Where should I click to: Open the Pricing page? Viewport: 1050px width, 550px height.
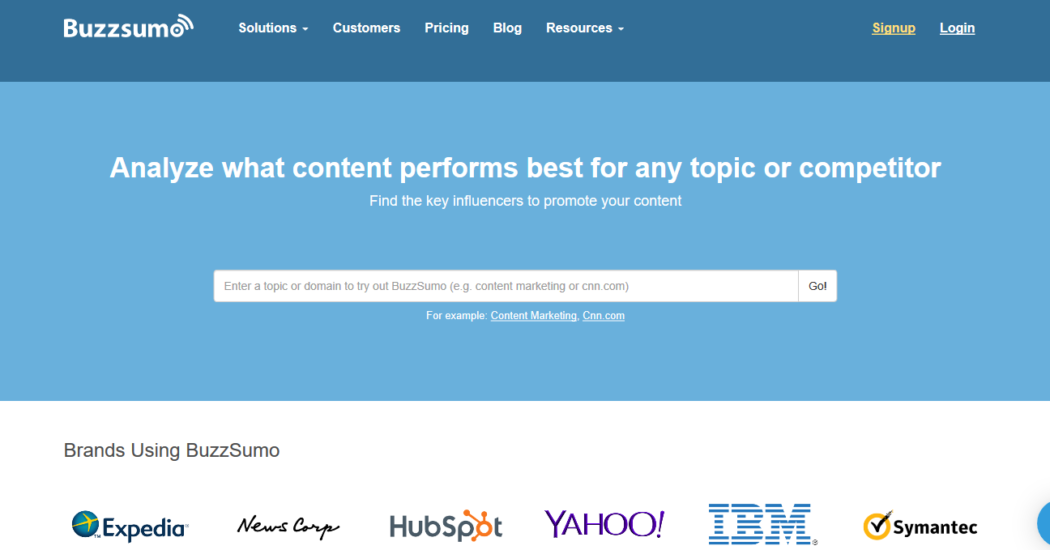click(x=447, y=28)
